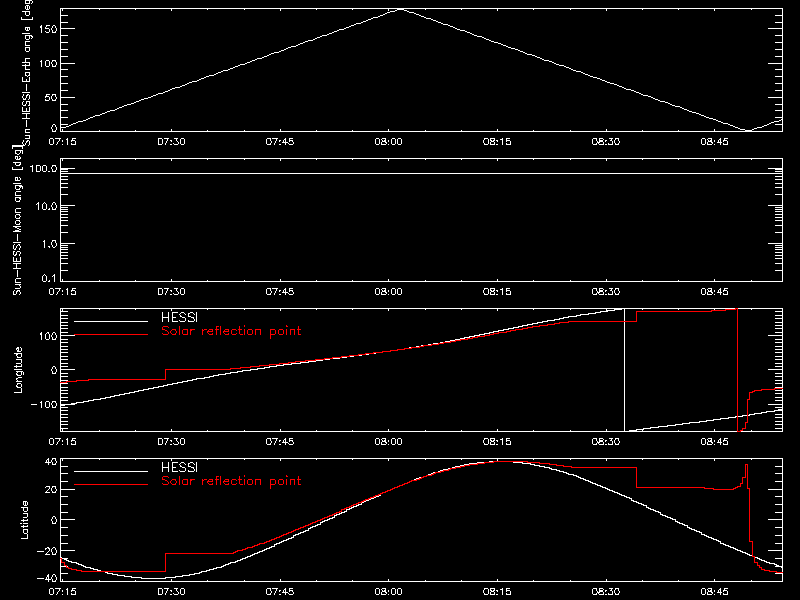
Task: Click Solar reflection point legend text in Latitude plot
Action: [x=231, y=481]
